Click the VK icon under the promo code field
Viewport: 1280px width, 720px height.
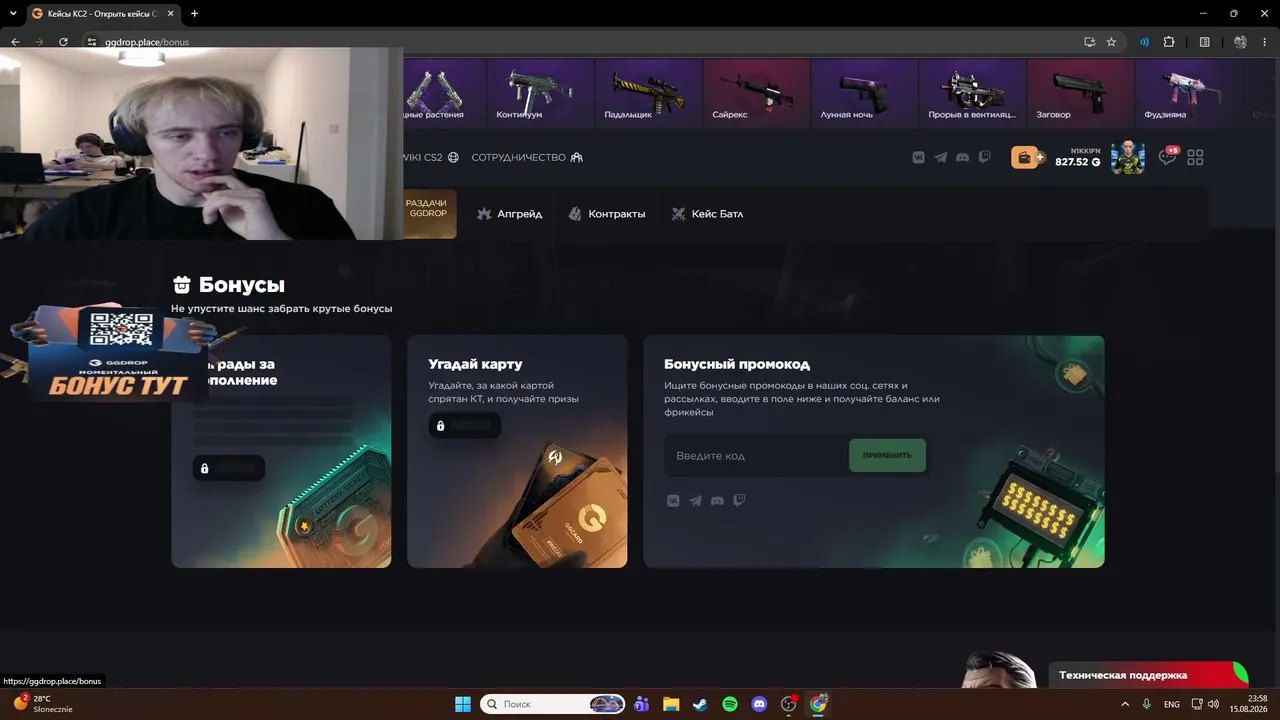[673, 500]
